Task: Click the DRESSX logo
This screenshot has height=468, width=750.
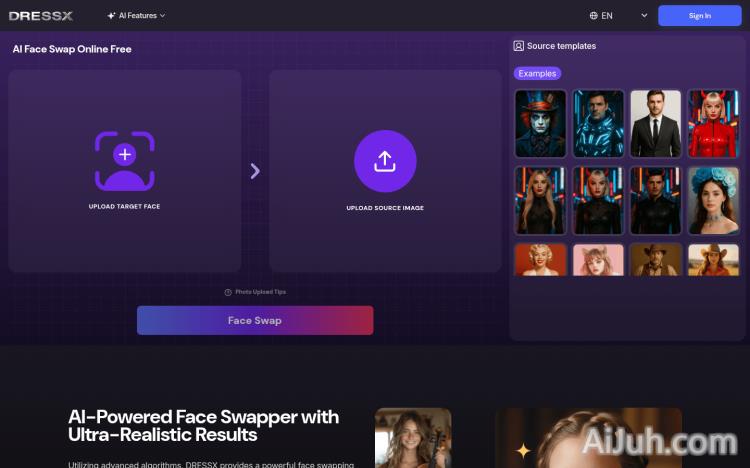Action: pyautogui.click(x=41, y=16)
